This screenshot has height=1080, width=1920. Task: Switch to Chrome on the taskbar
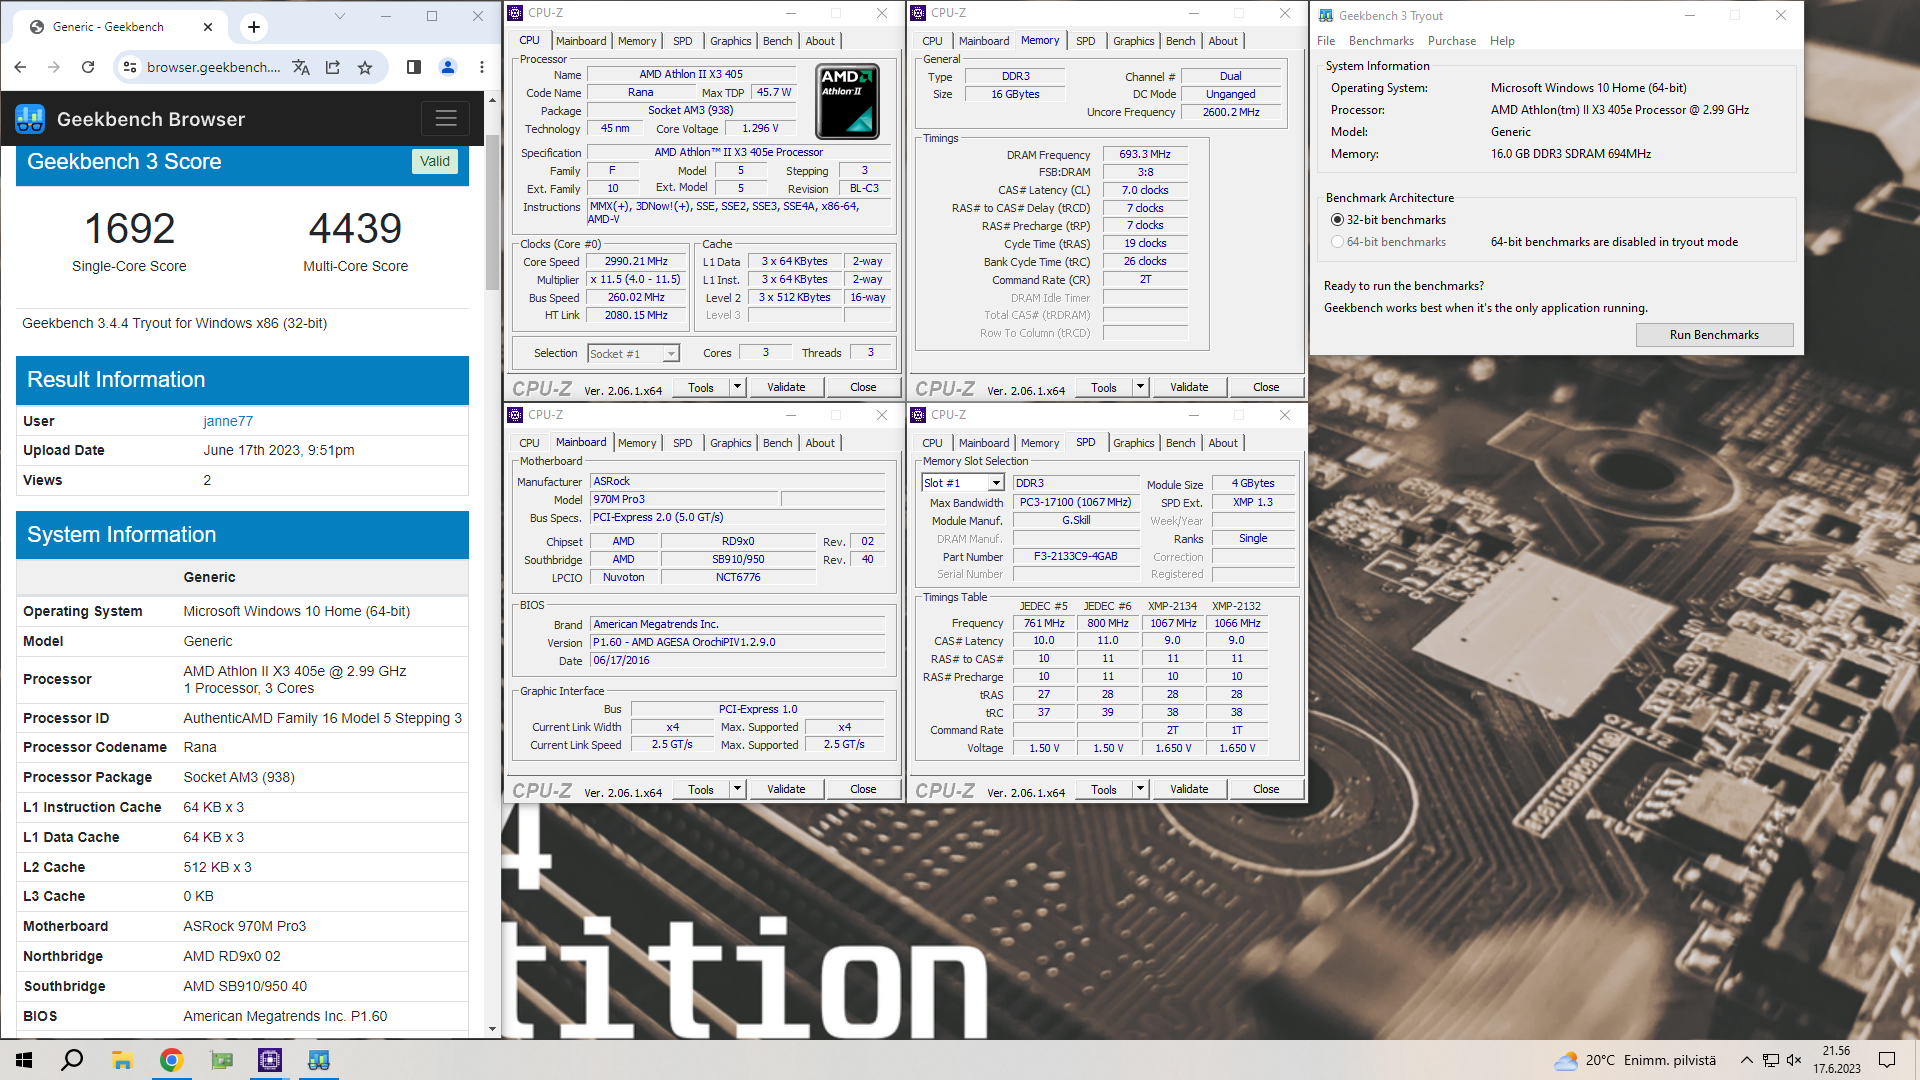(171, 1060)
